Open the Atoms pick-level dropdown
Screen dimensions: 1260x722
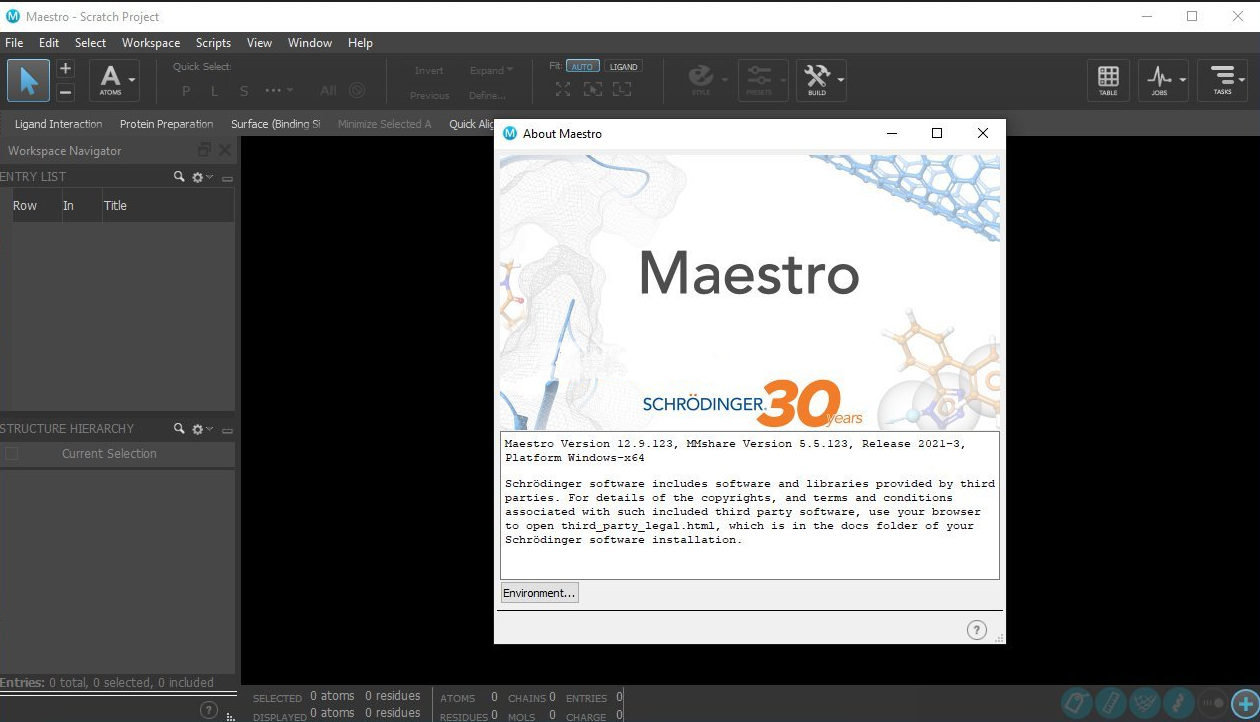pyautogui.click(x=114, y=80)
